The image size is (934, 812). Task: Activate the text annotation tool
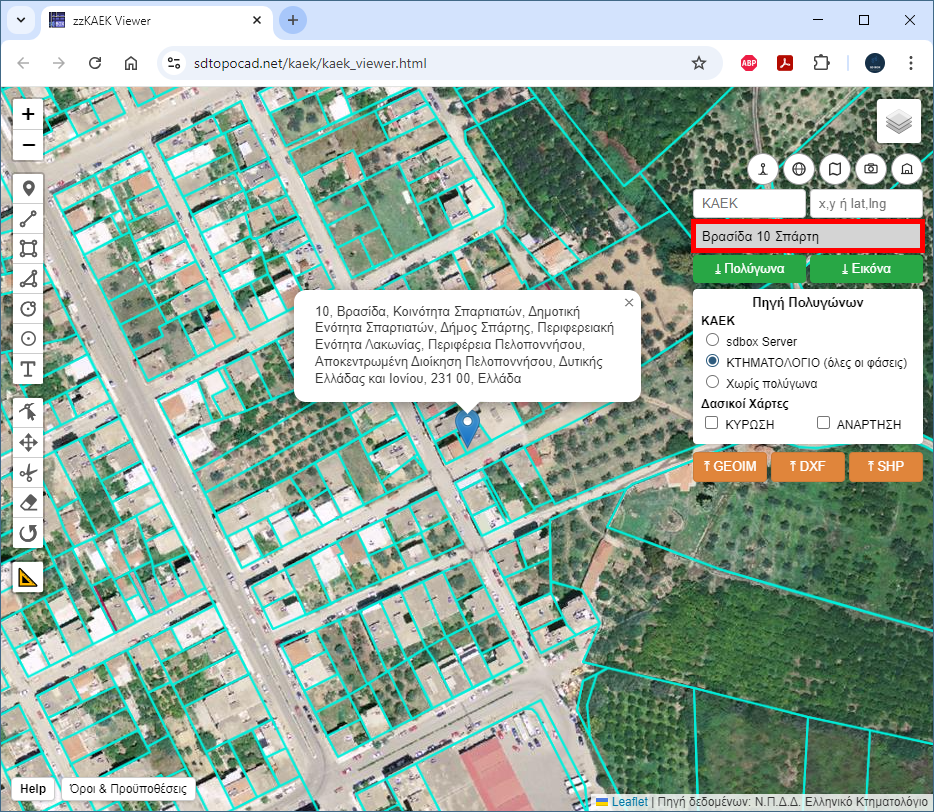pos(28,369)
